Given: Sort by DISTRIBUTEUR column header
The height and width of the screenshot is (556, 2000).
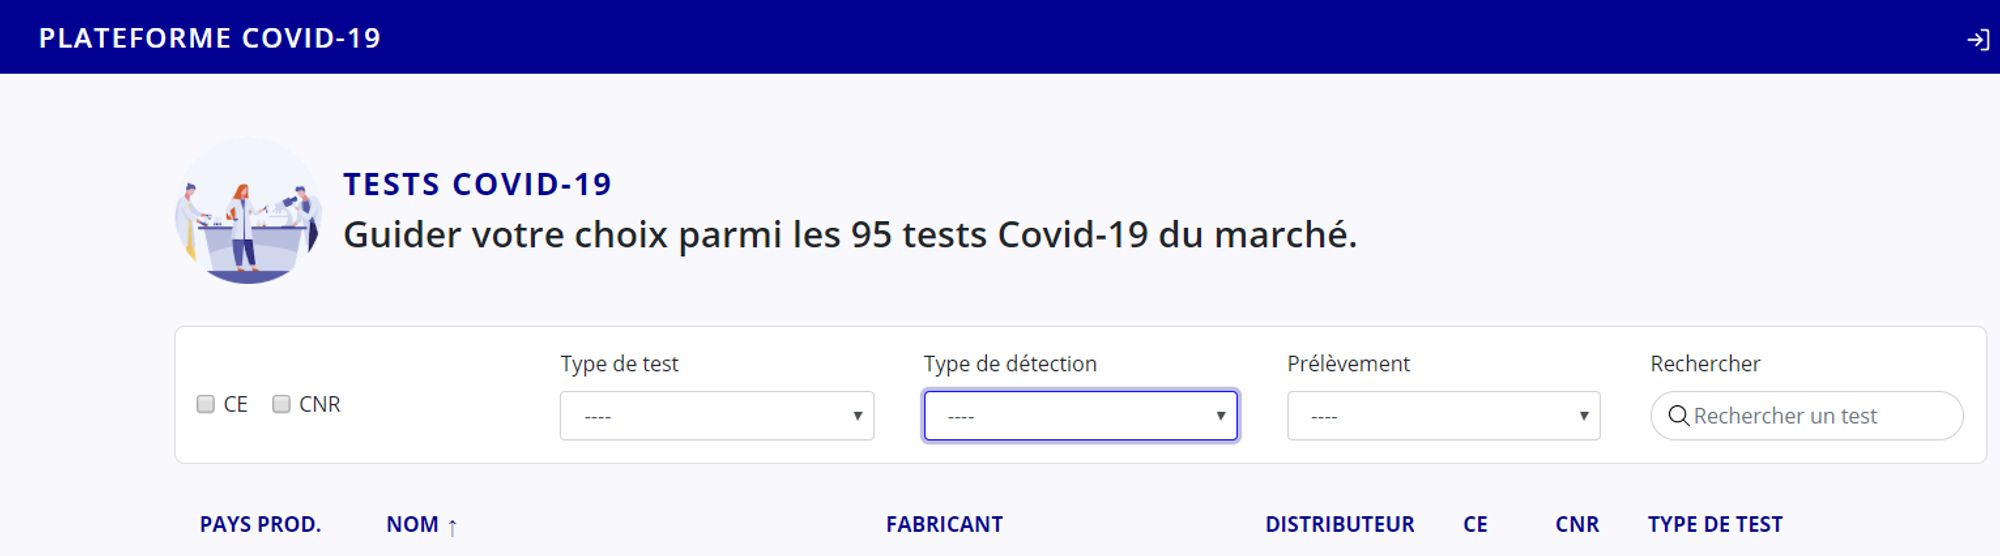Looking at the screenshot, I should [1339, 525].
